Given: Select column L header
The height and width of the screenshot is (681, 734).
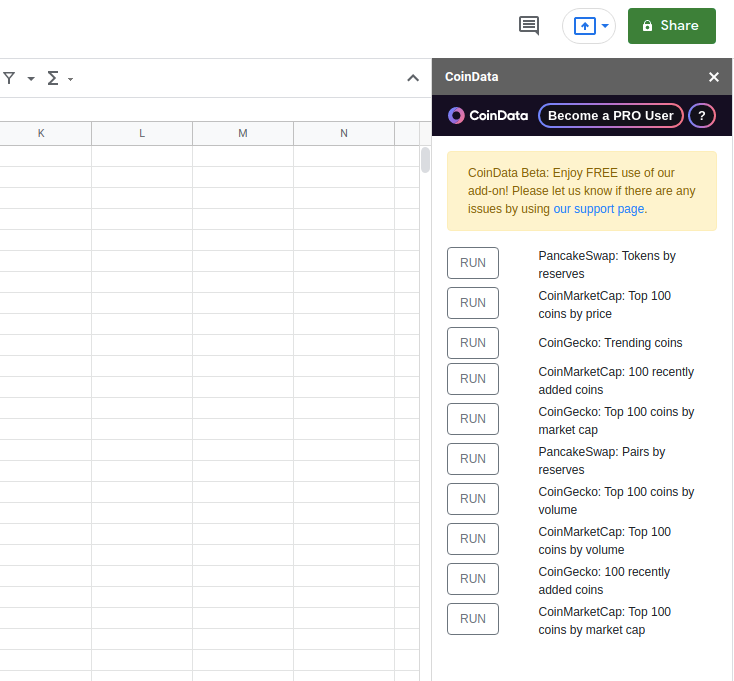Looking at the screenshot, I should (x=142, y=133).
